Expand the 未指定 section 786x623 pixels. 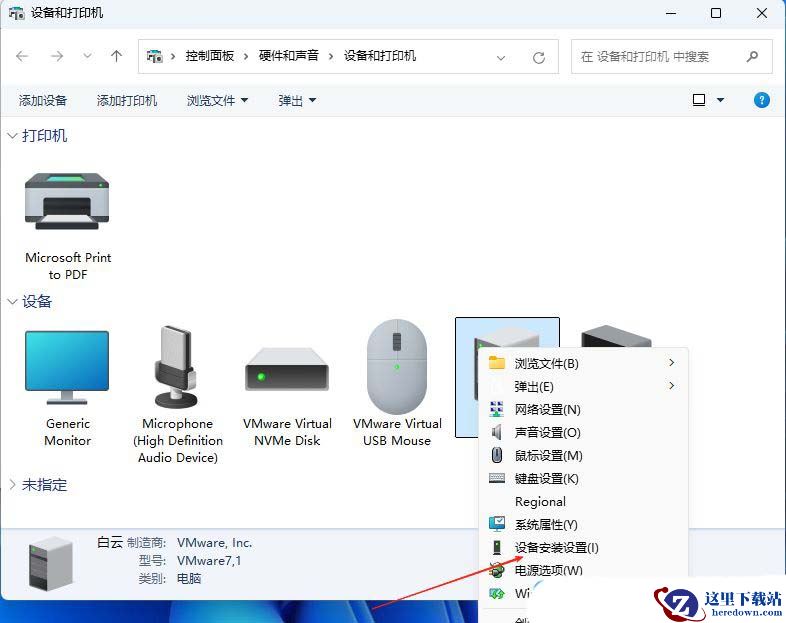pyautogui.click(x=13, y=484)
